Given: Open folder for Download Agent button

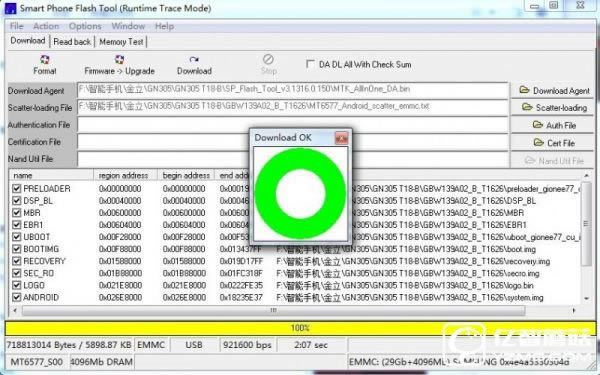Looking at the screenshot, I should 554,91.
